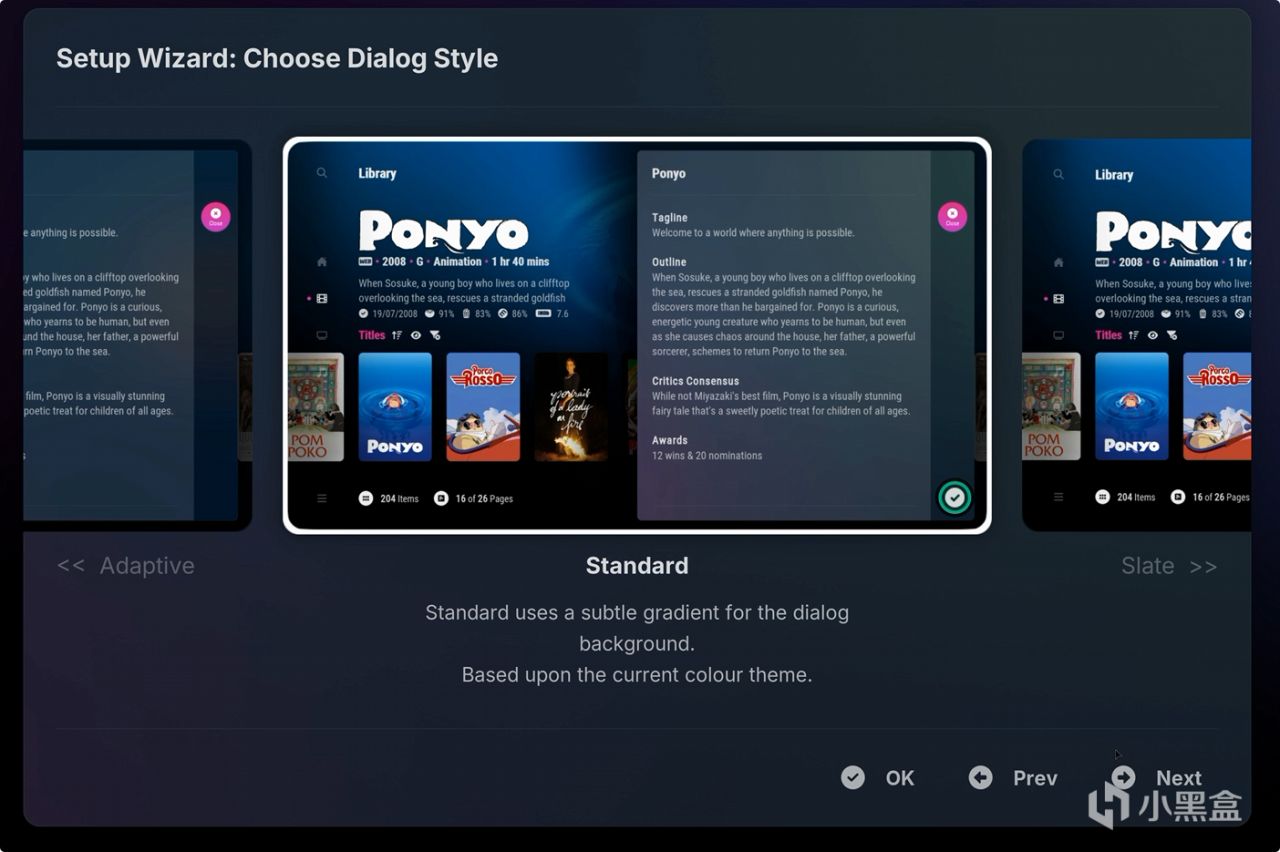This screenshot has width=1280, height=852.
Task: Click the Library heading in Standard preview
Action: click(378, 173)
